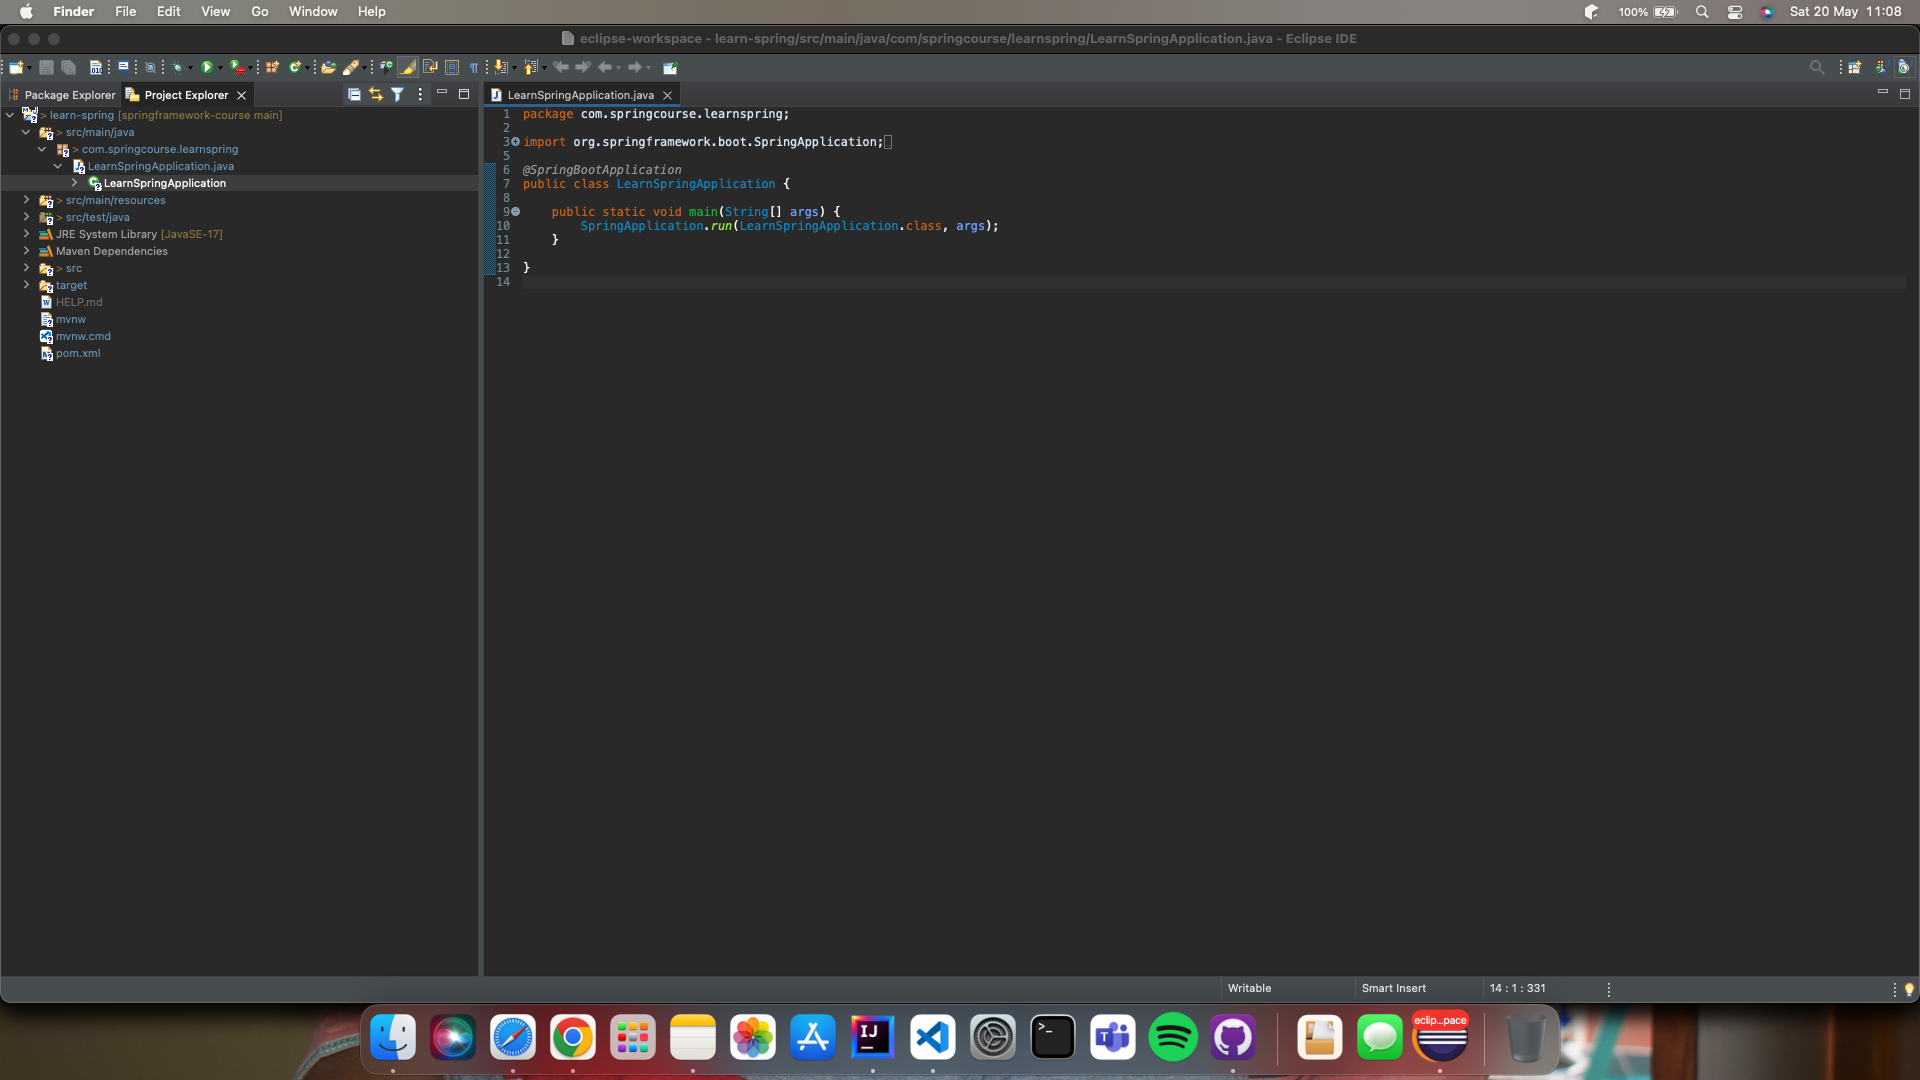Toggle import fold marker on line 3
Viewport: 1920px width, 1080px height.
[x=516, y=142]
